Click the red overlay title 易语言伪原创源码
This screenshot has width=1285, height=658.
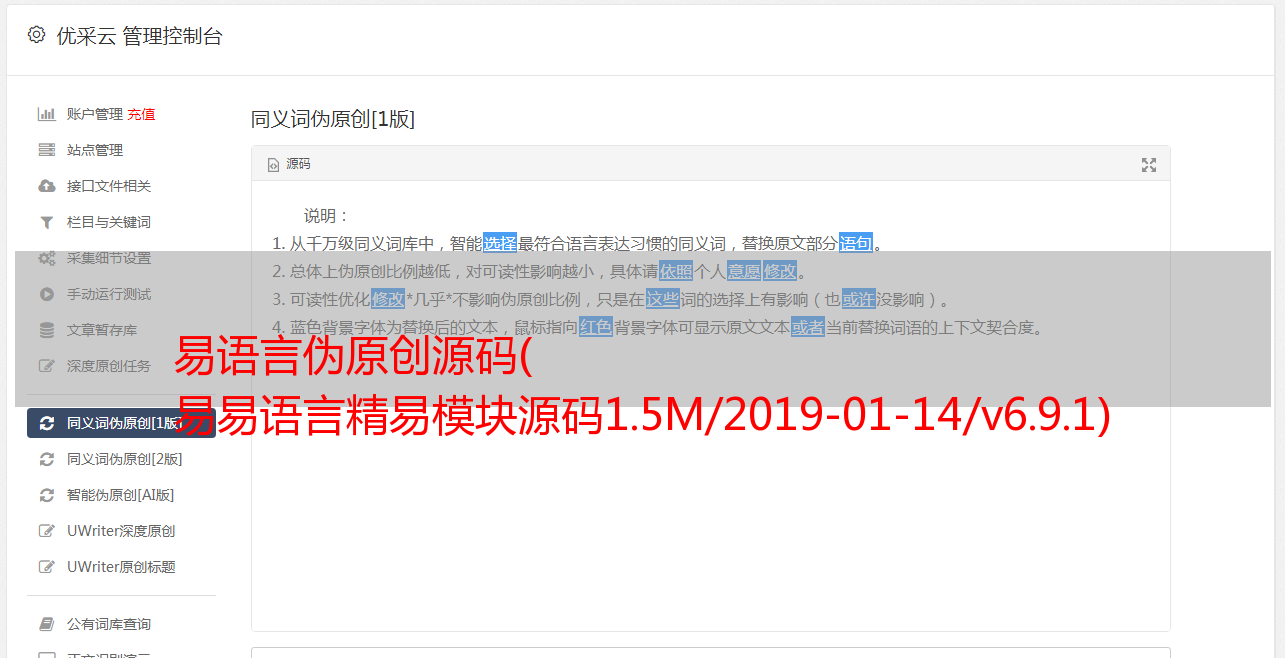tap(349, 356)
